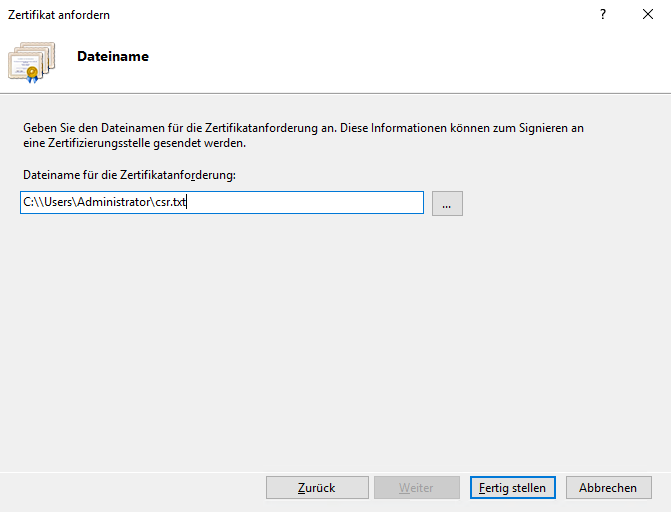Focus the certificate request filename field
Image resolution: width=671 pixels, height=512 pixels.
300,203
